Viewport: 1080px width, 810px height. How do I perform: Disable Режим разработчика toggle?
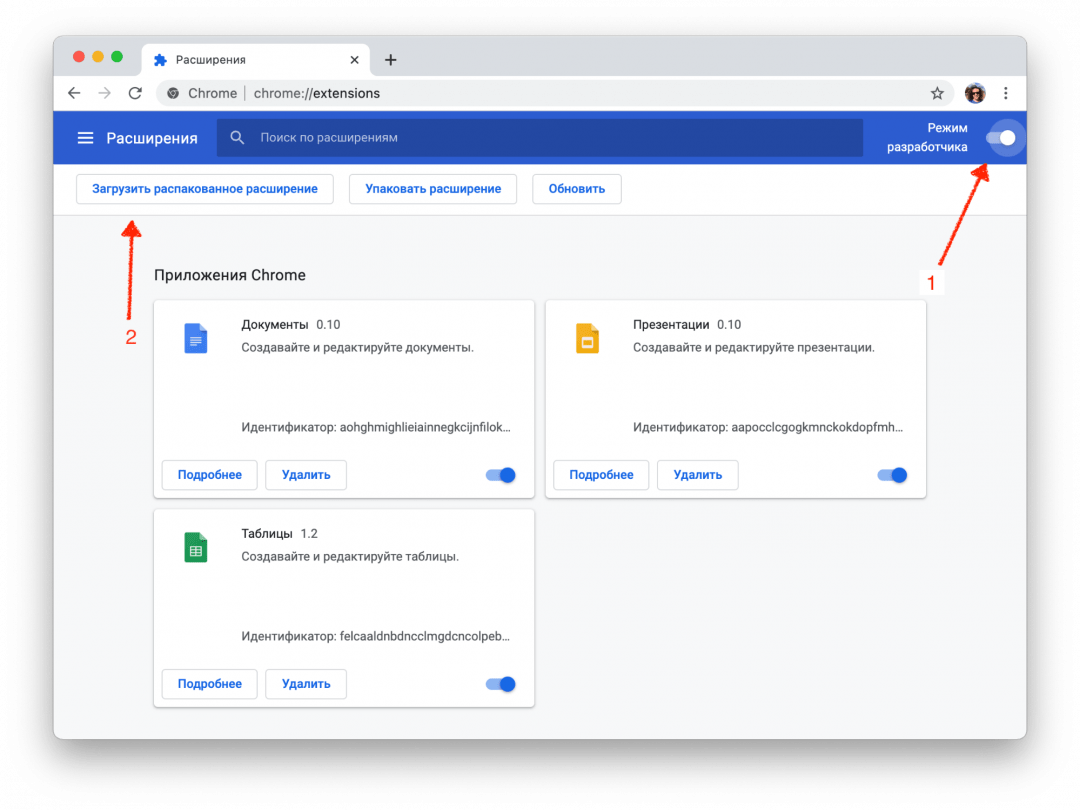pyautogui.click(x=1003, y=137)
